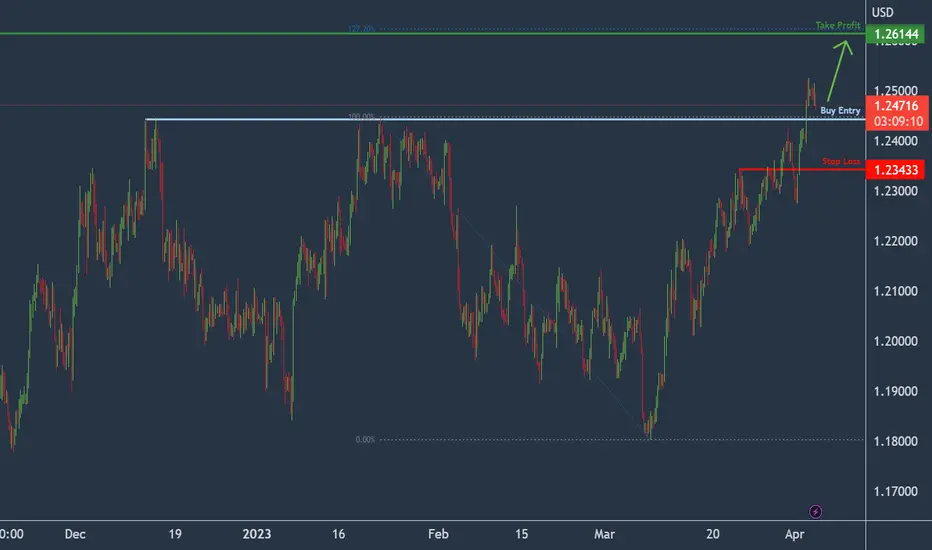Screen dimensions: 932x550
Task: Click 1.24000 on the price axis
Action: 895,141
